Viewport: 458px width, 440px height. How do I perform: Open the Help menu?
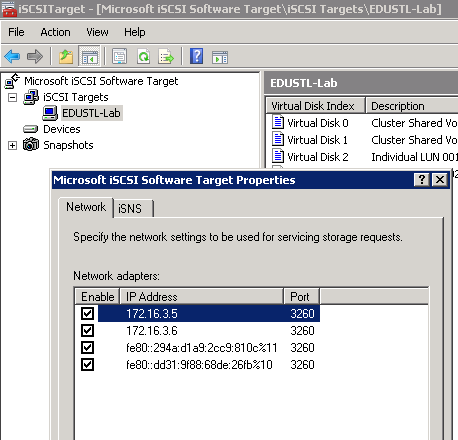click(x=135, y=32)
